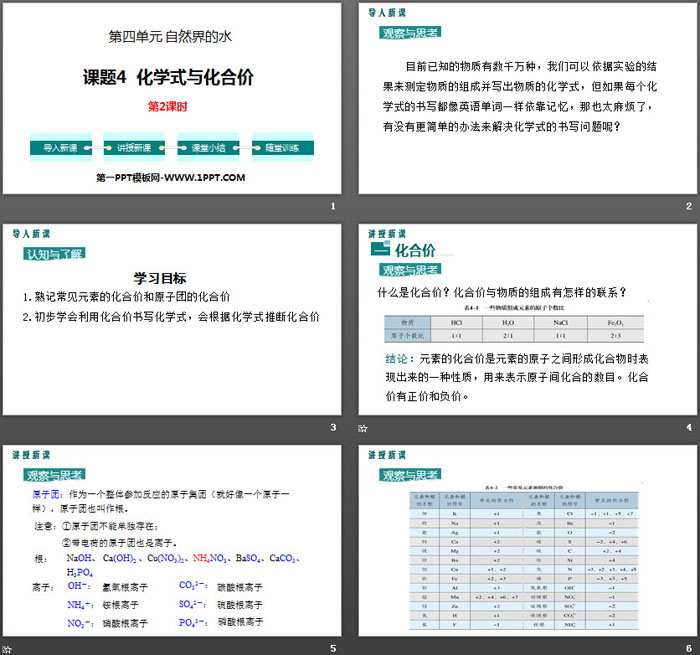This screenshot has height=655, width=700.
Task: Click the 随堂训练 navigation box on slide 1
Action: tap(283, 148)
